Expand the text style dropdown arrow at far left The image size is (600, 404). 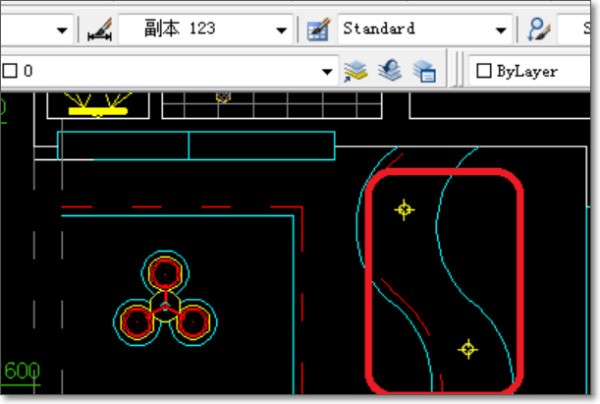coord(62,29)
